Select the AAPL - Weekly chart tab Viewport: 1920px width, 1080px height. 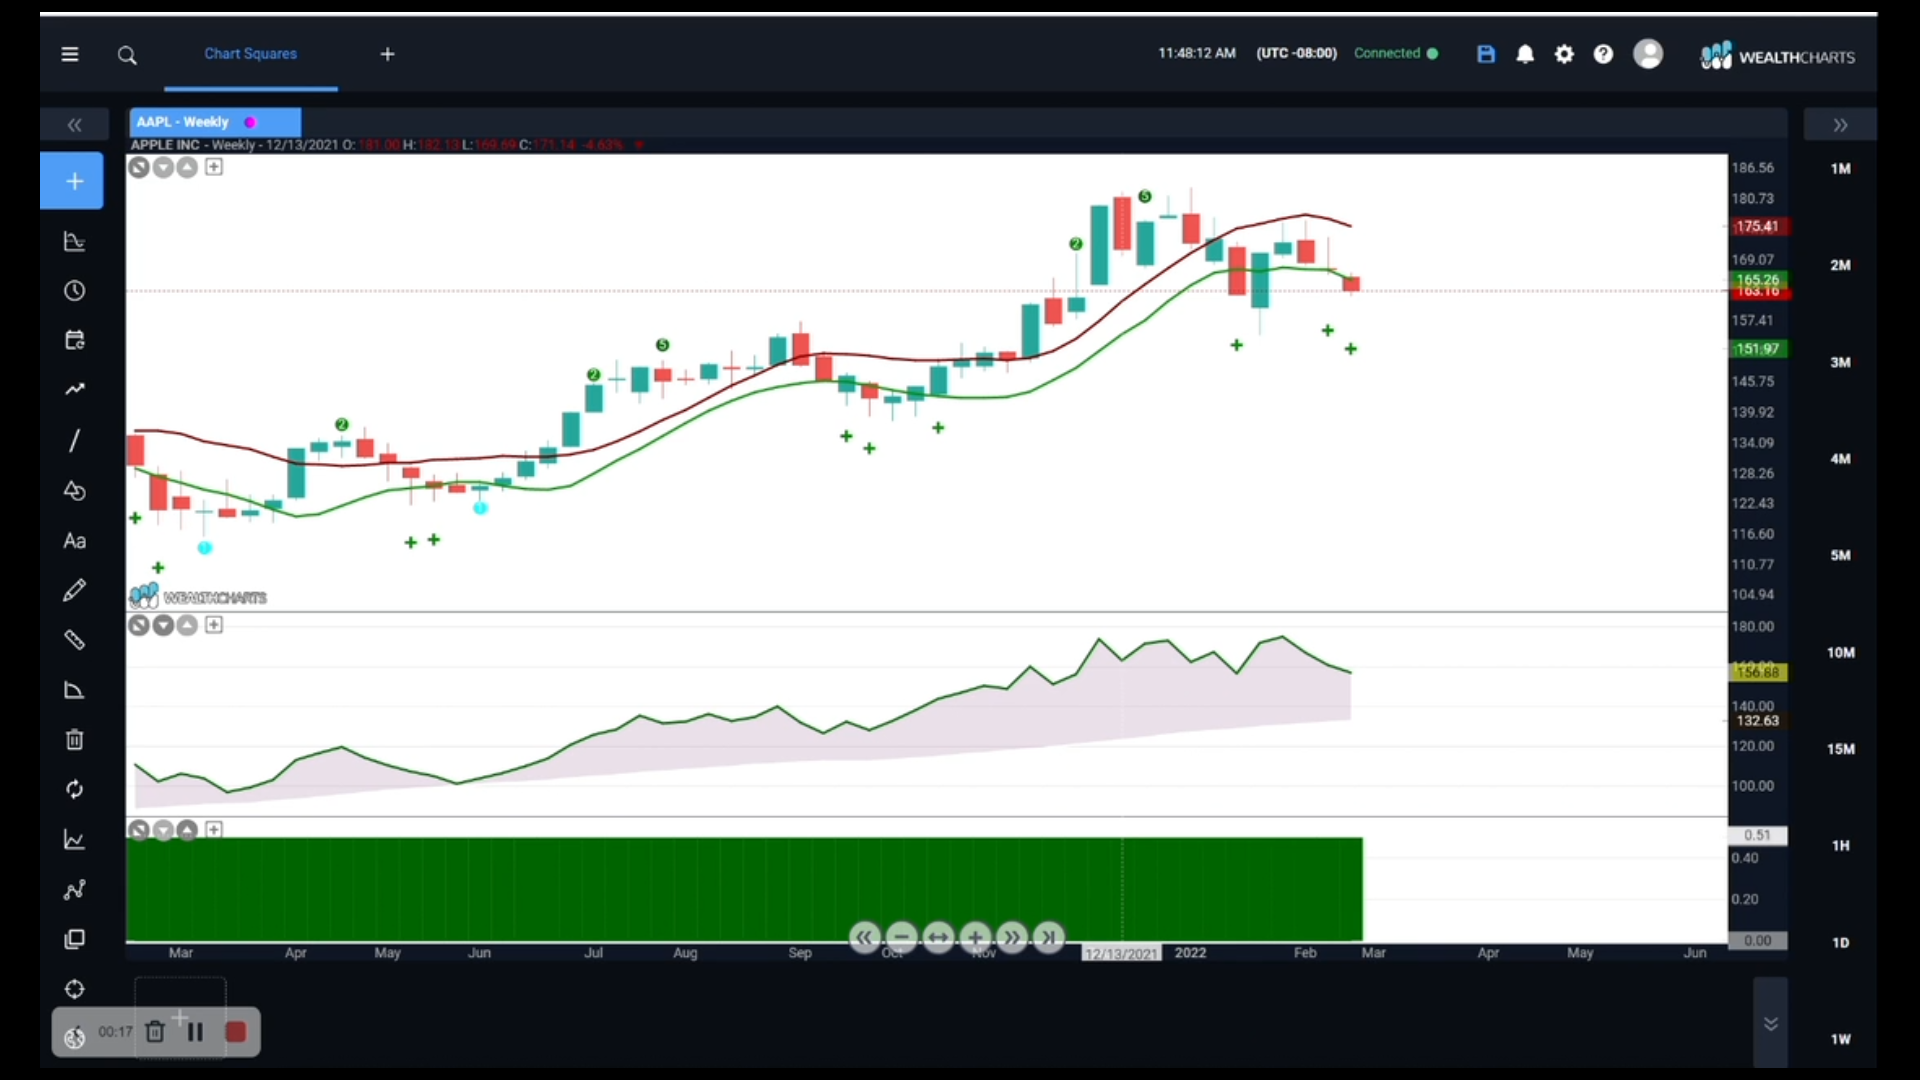coord(214,122)
